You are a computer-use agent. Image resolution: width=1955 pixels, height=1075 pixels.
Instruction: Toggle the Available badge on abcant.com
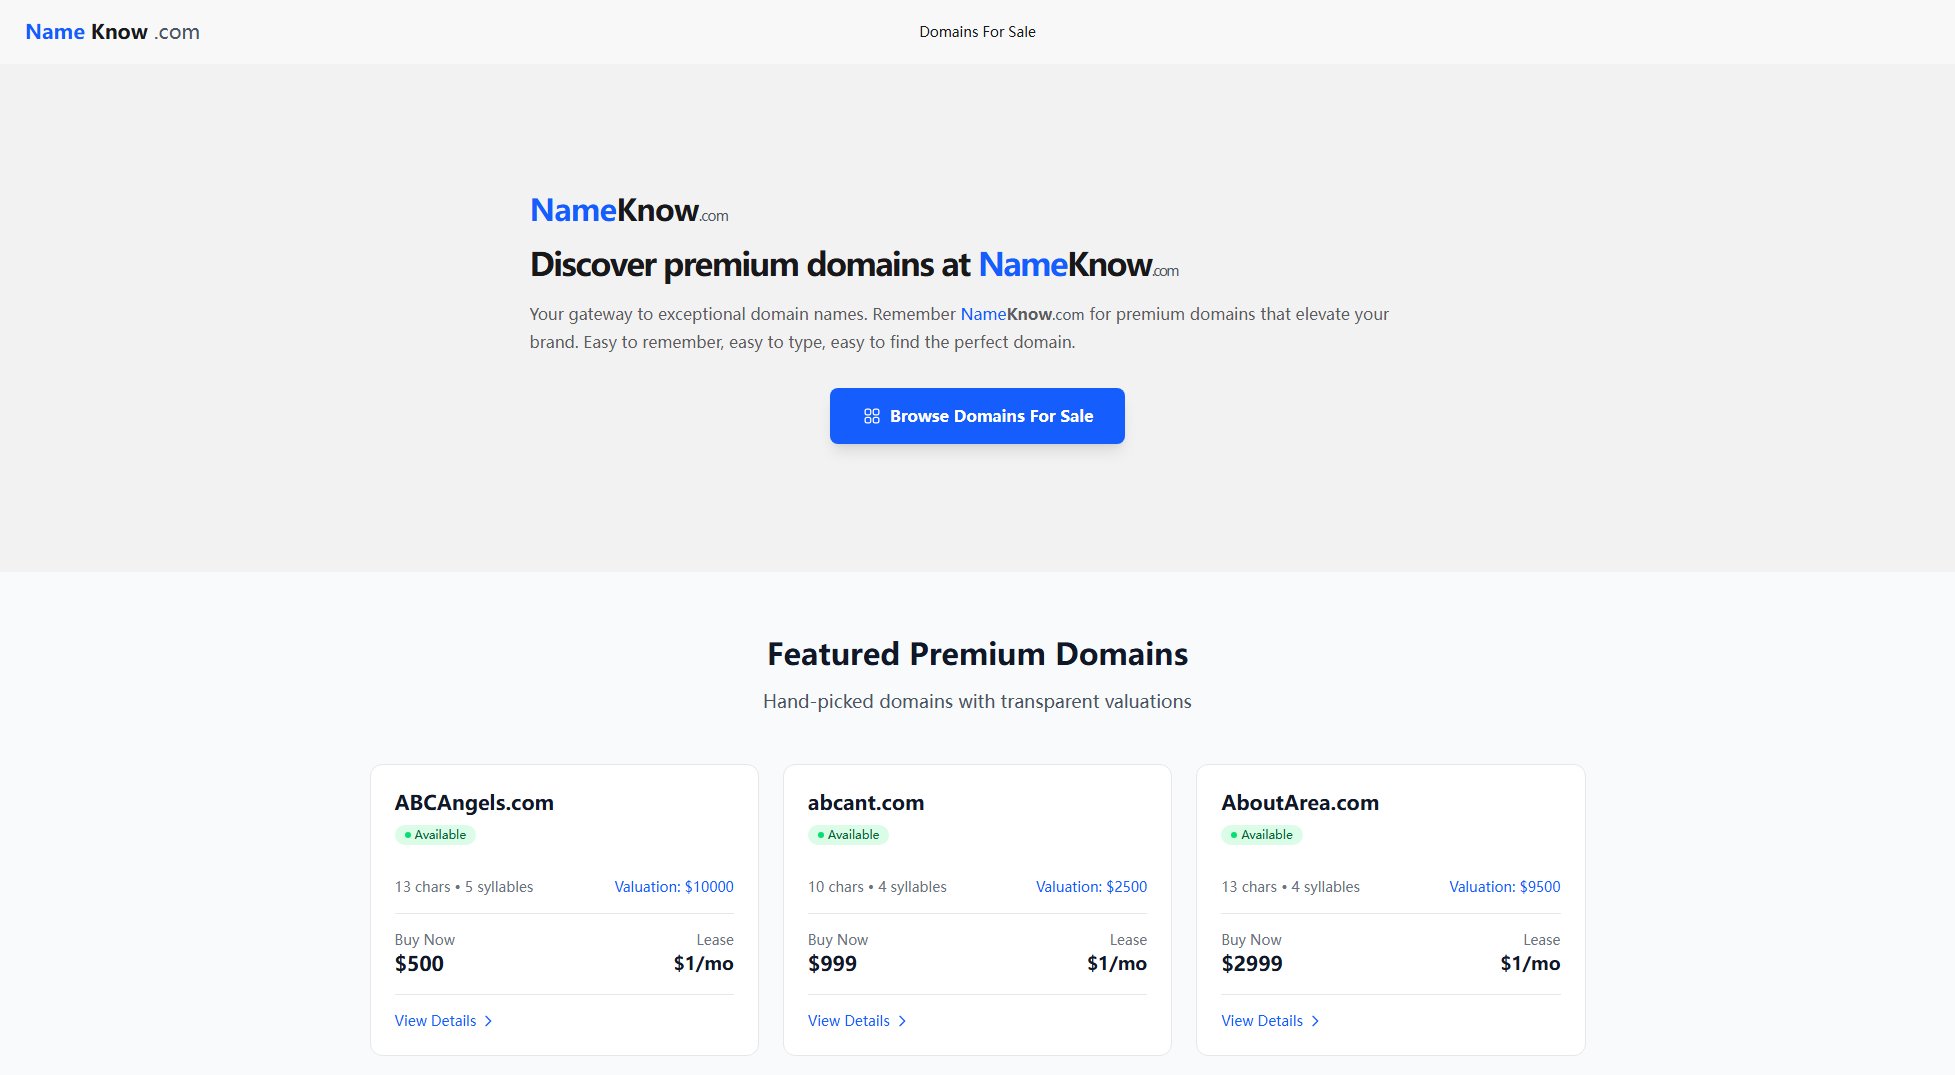pyautogui.click(x=849, y=834)
